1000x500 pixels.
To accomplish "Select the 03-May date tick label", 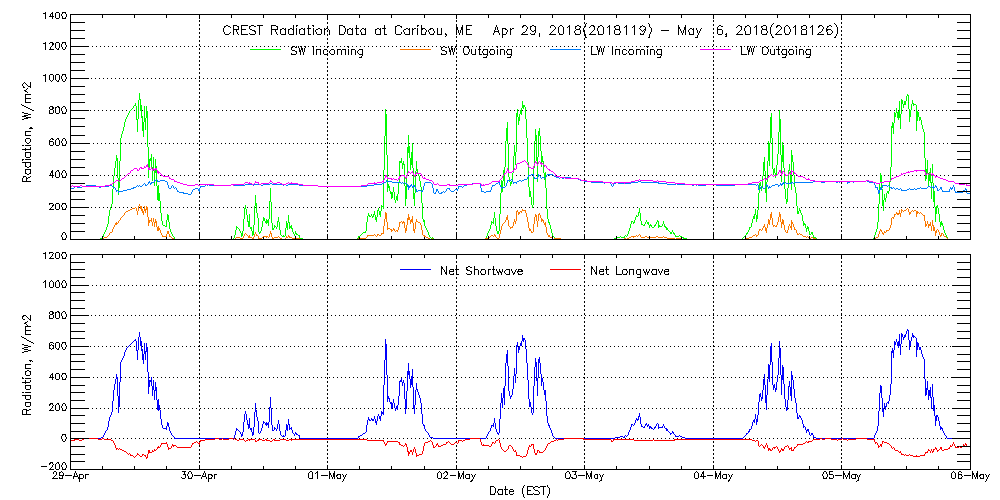I will [584, 477].
